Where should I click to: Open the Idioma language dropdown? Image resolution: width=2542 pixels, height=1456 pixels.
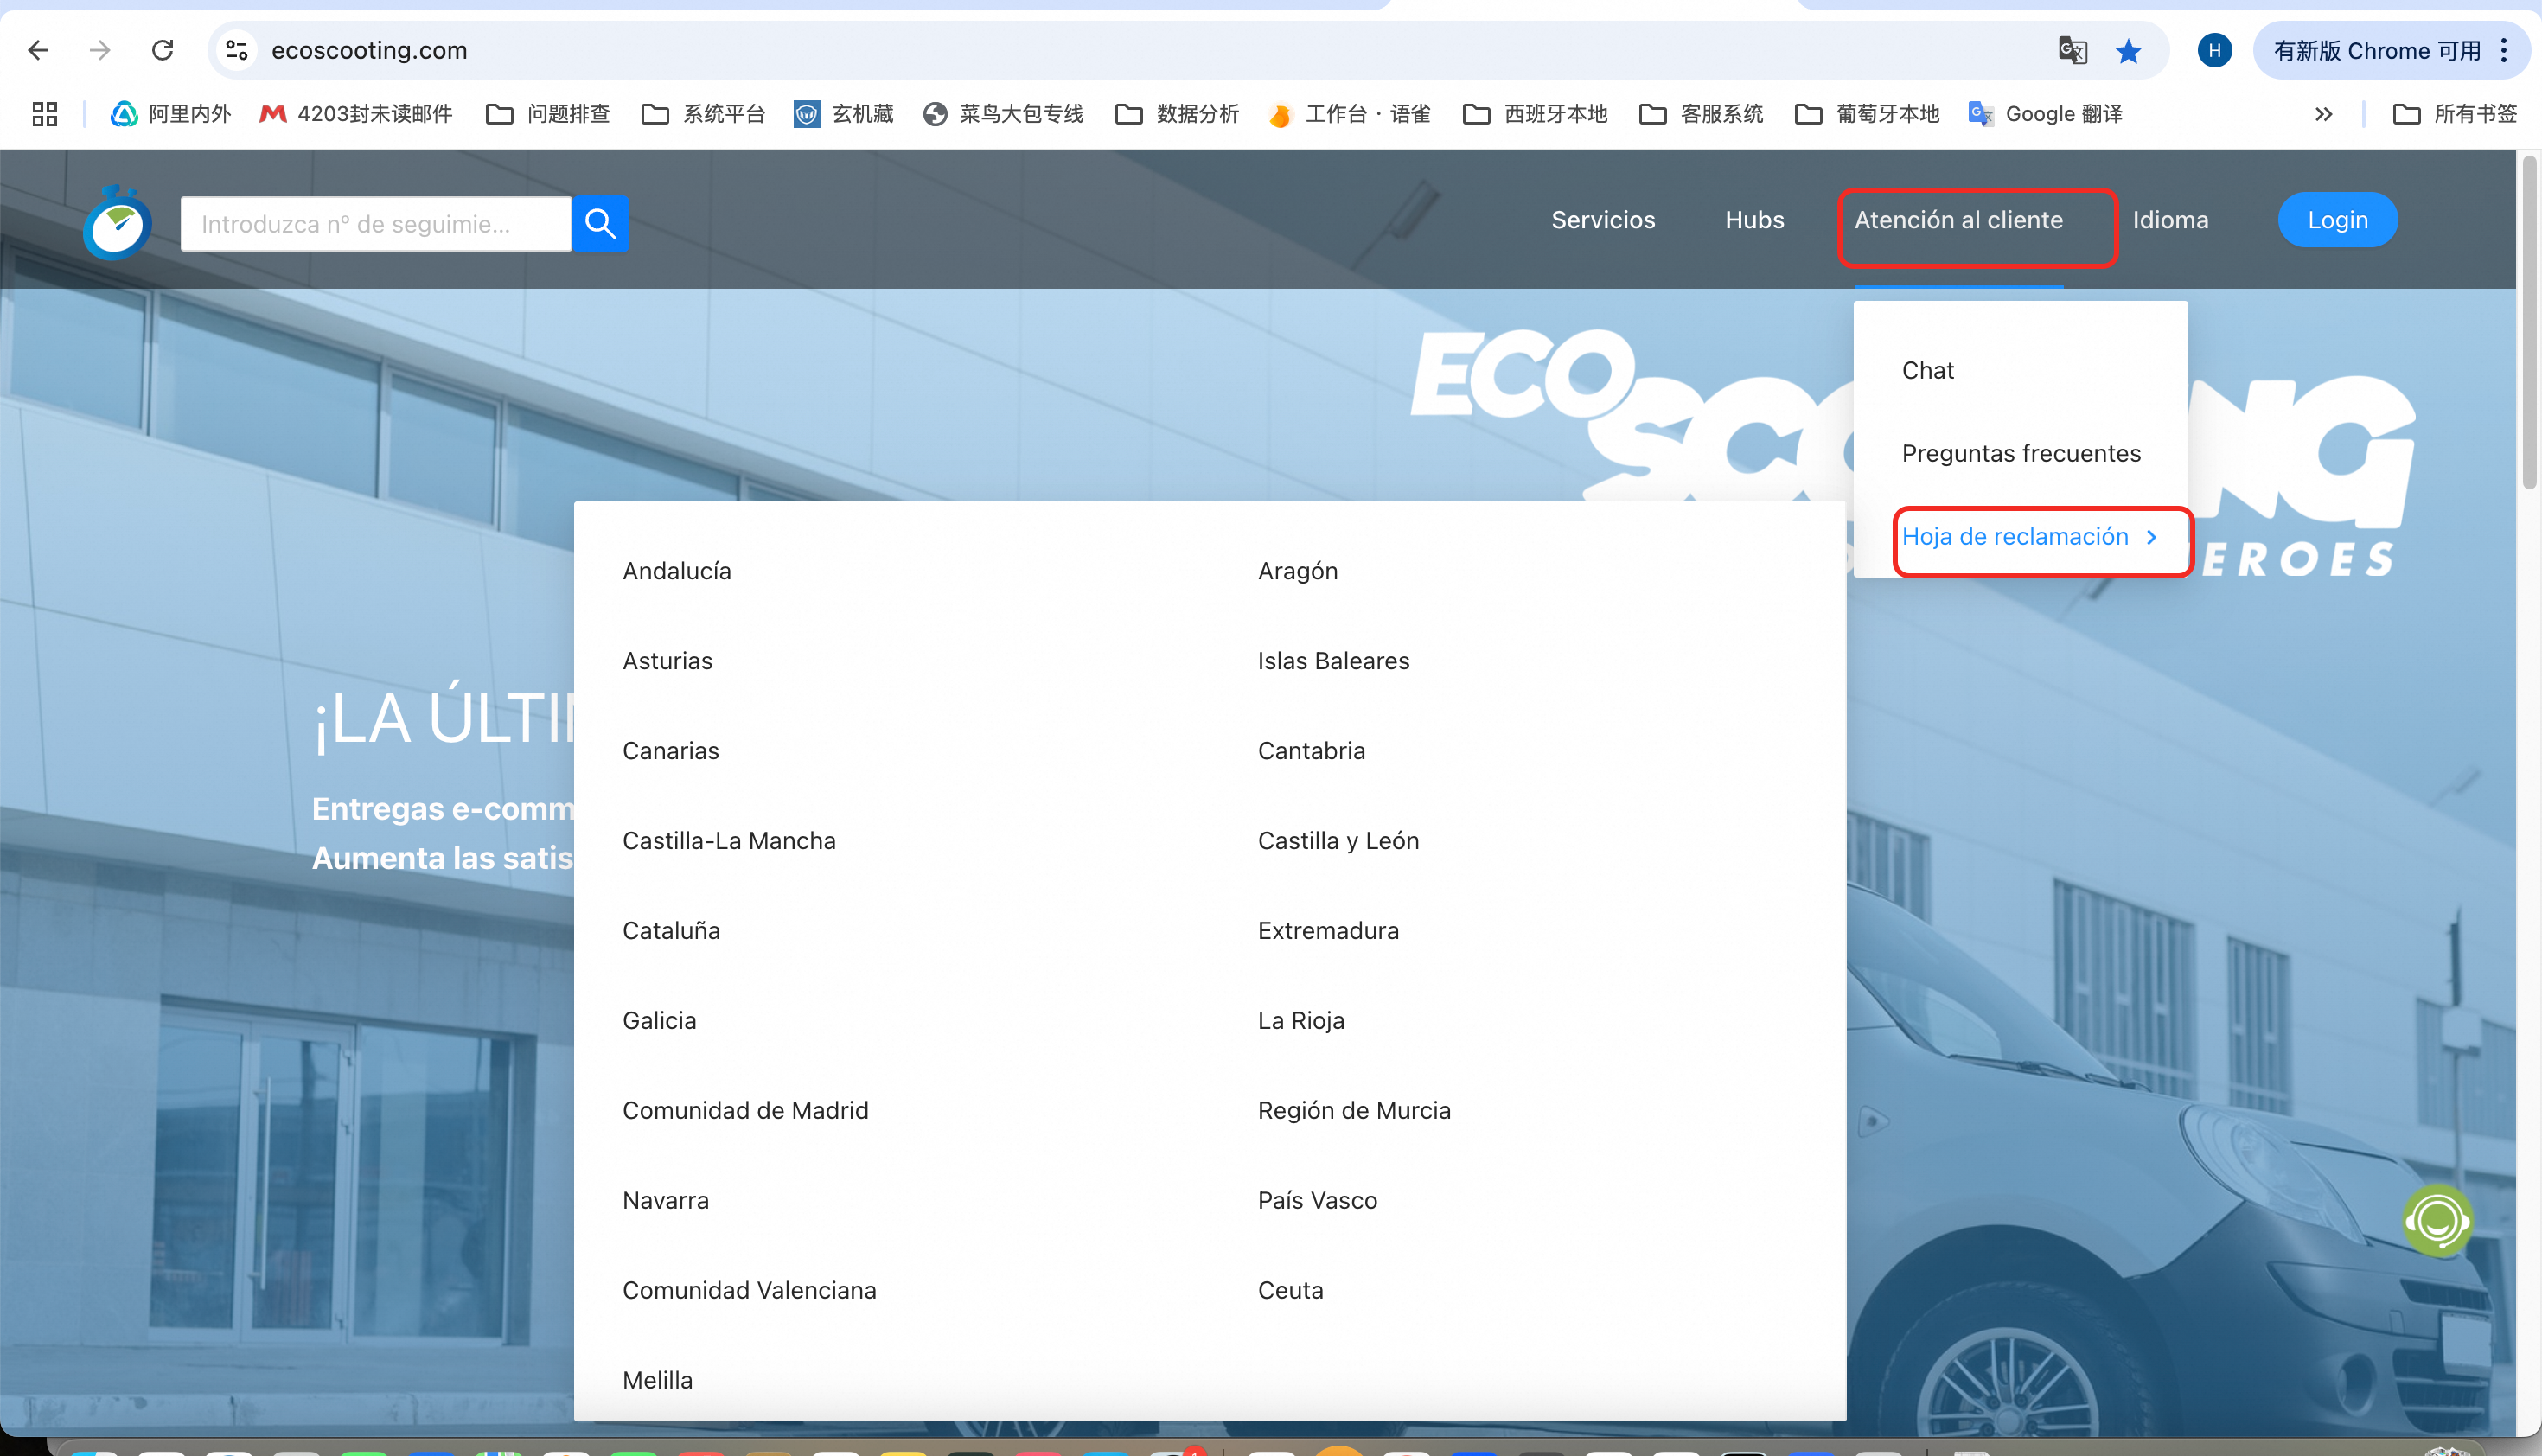coord(2170,220)
